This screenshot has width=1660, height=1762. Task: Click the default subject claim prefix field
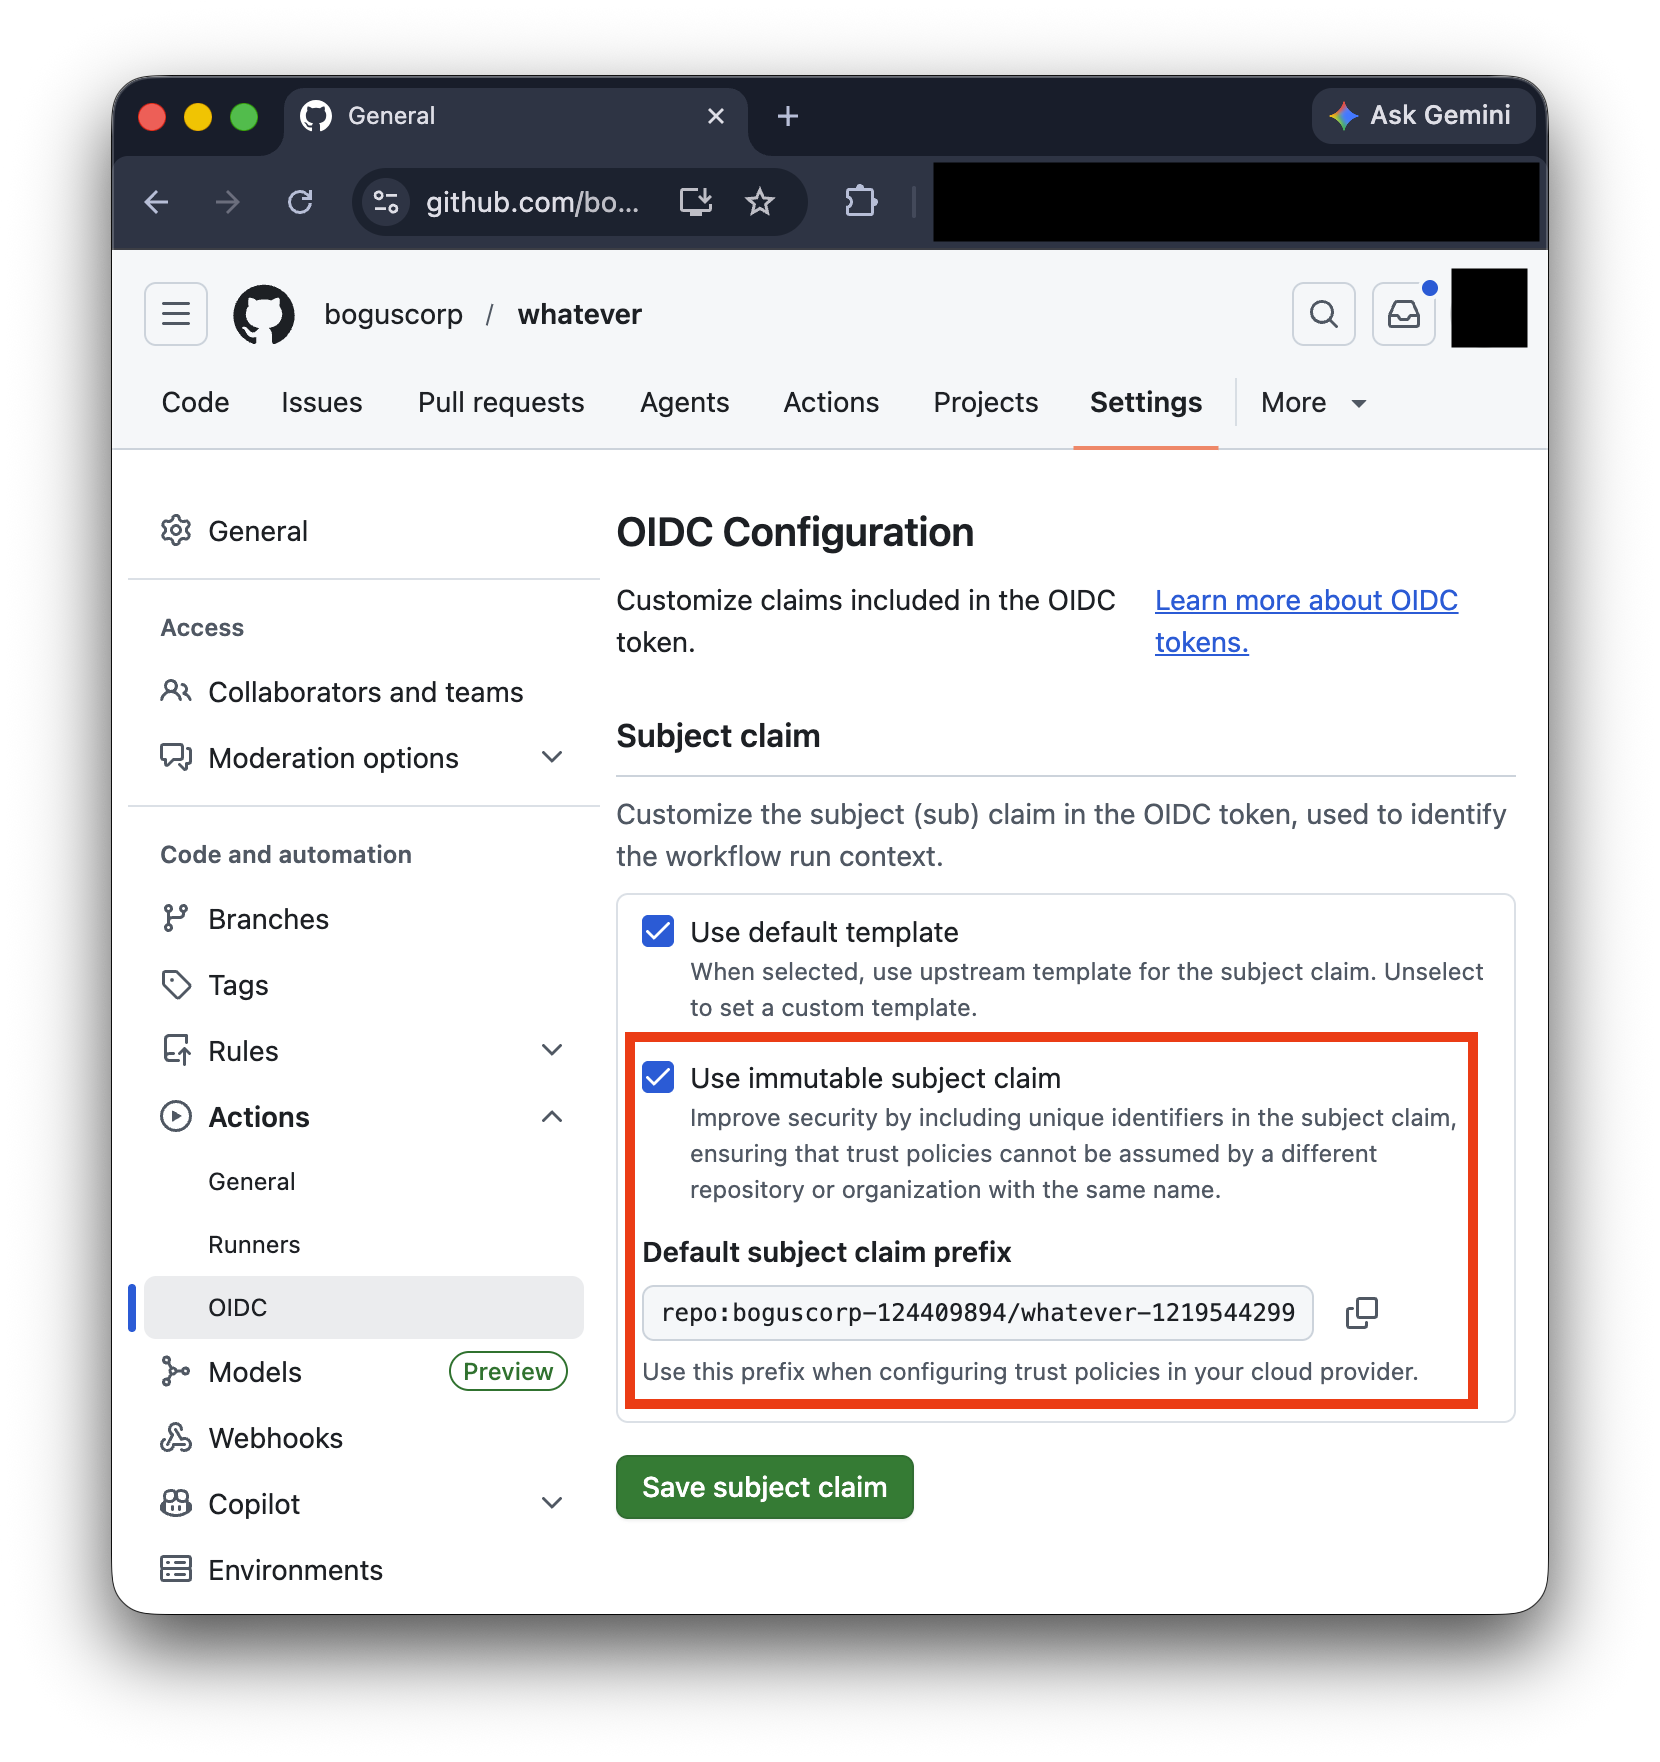(978, 1313)
